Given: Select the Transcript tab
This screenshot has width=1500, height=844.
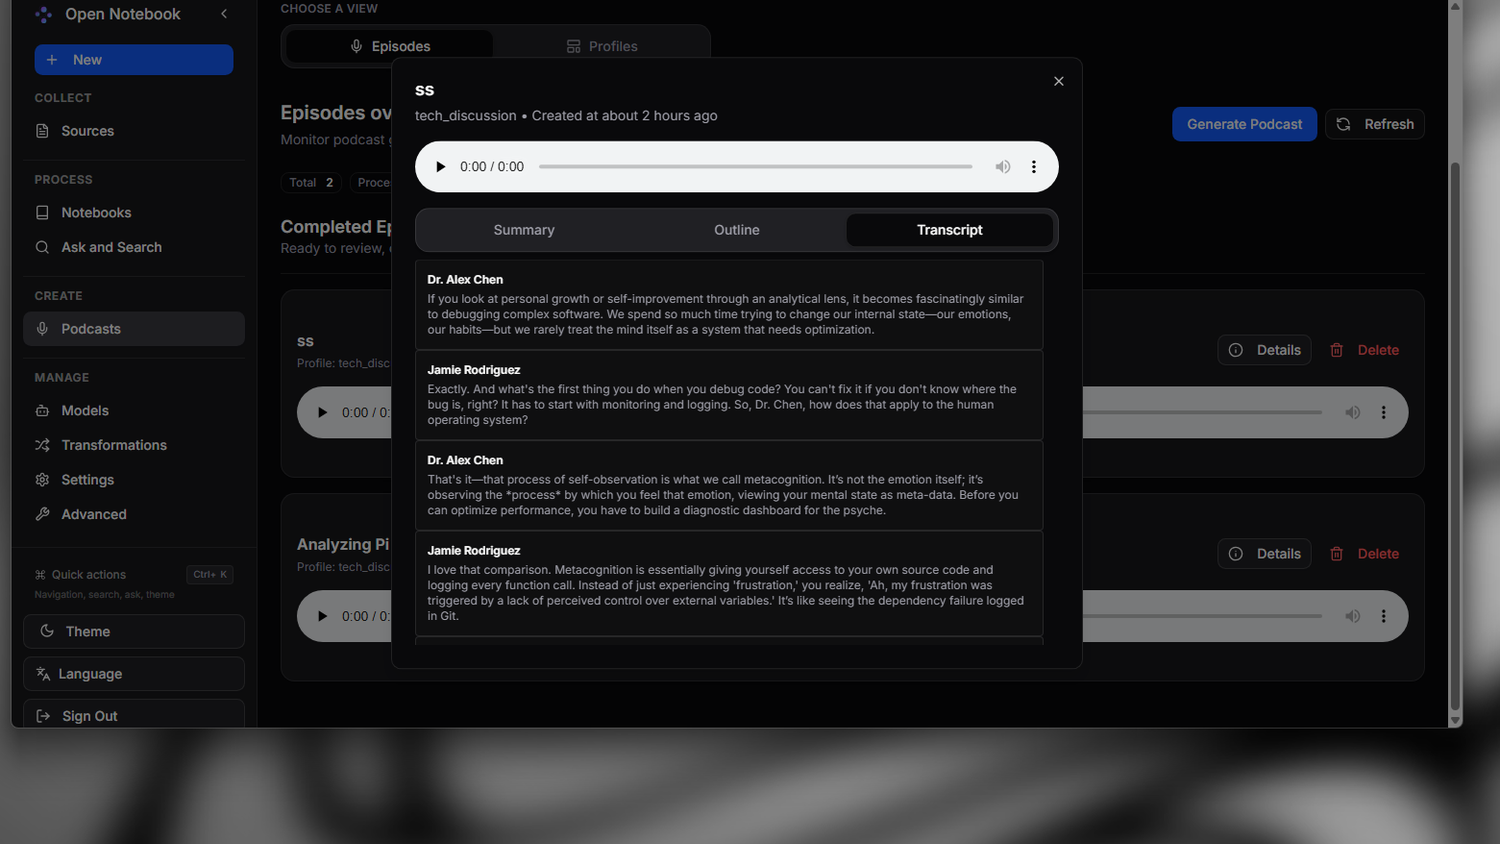Looking at the screenshot, I should 949,230.
